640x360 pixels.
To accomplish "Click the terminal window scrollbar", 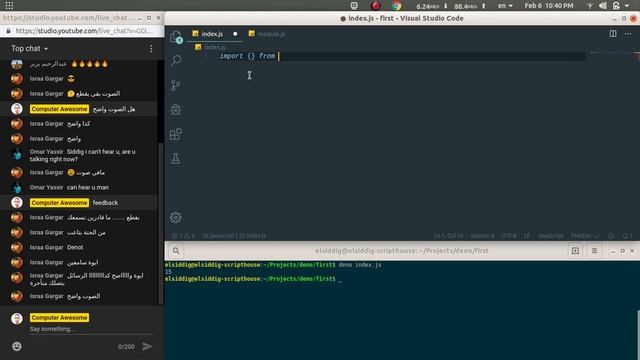I will click(x=638, y=335).
